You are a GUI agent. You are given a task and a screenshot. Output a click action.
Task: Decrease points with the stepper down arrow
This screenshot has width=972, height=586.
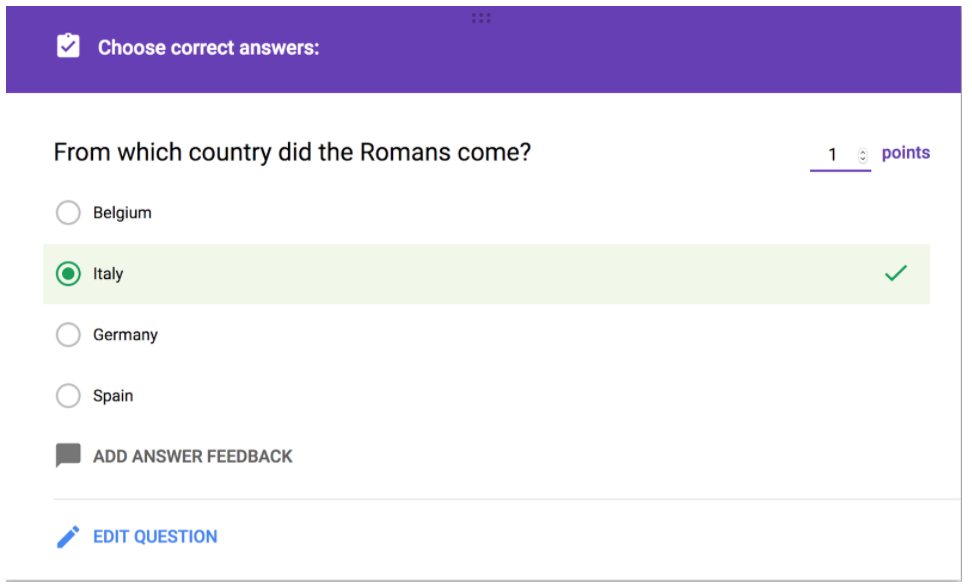(x=863, y=159)
